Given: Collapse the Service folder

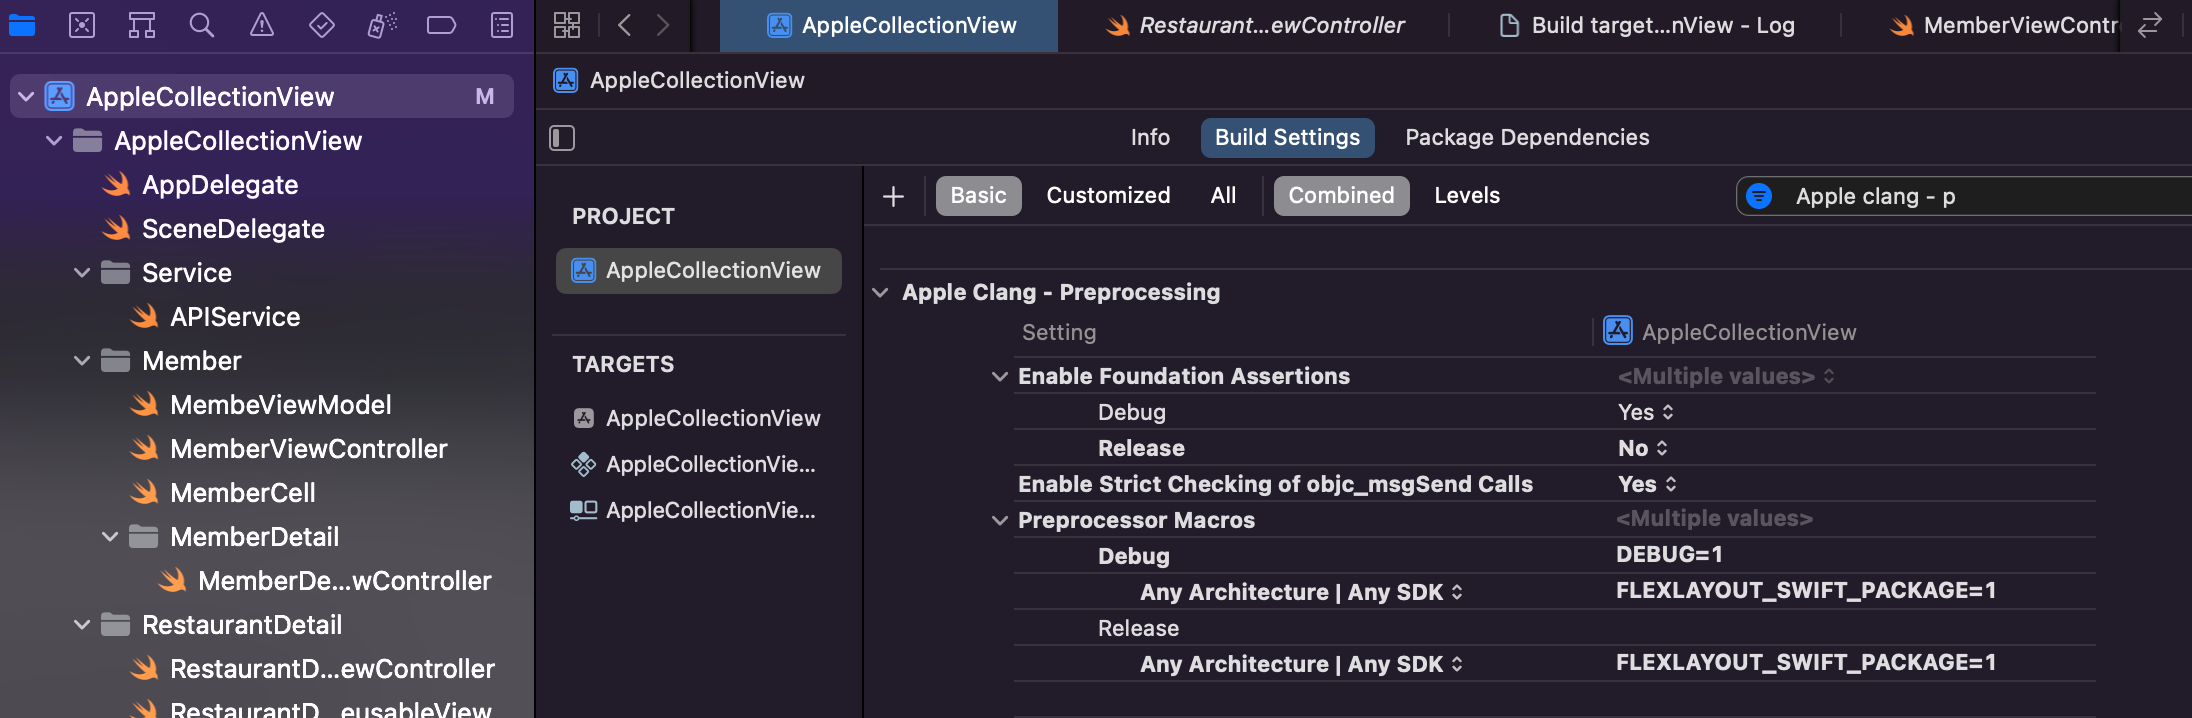Looking at the screenshot, I should [82, 273].
